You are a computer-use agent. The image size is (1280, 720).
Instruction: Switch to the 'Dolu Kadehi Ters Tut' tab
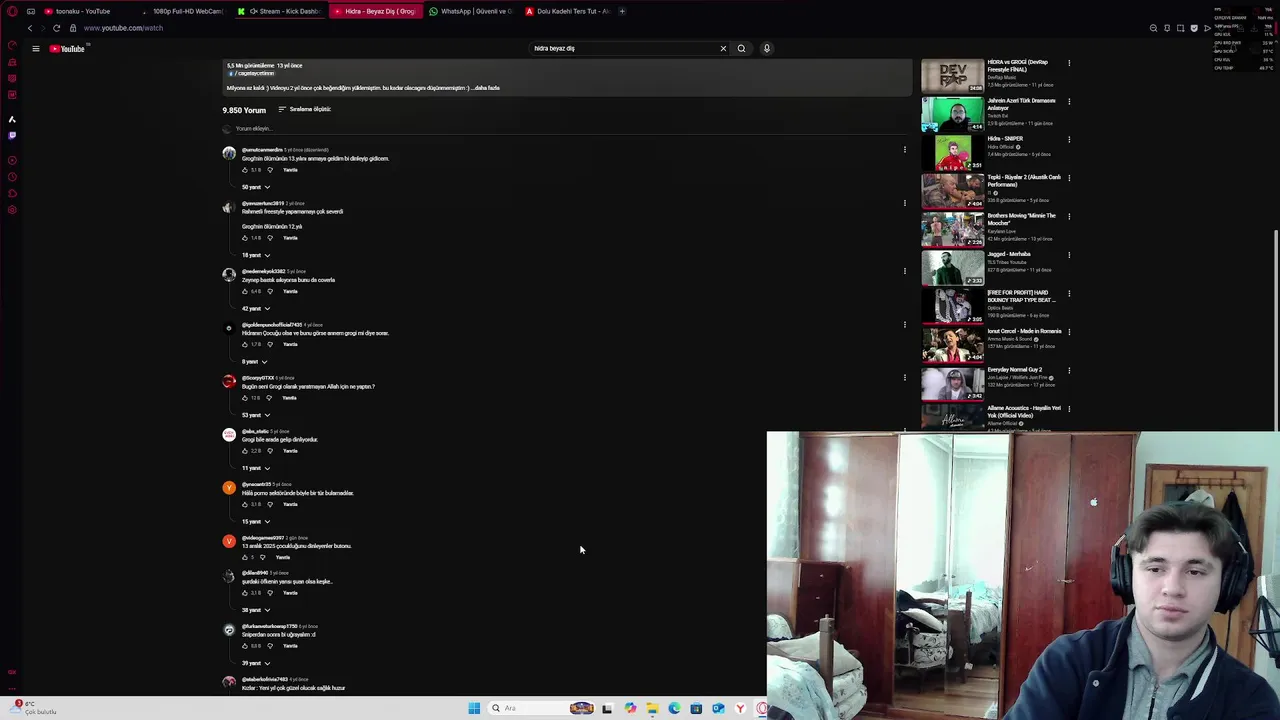[569, 11]
